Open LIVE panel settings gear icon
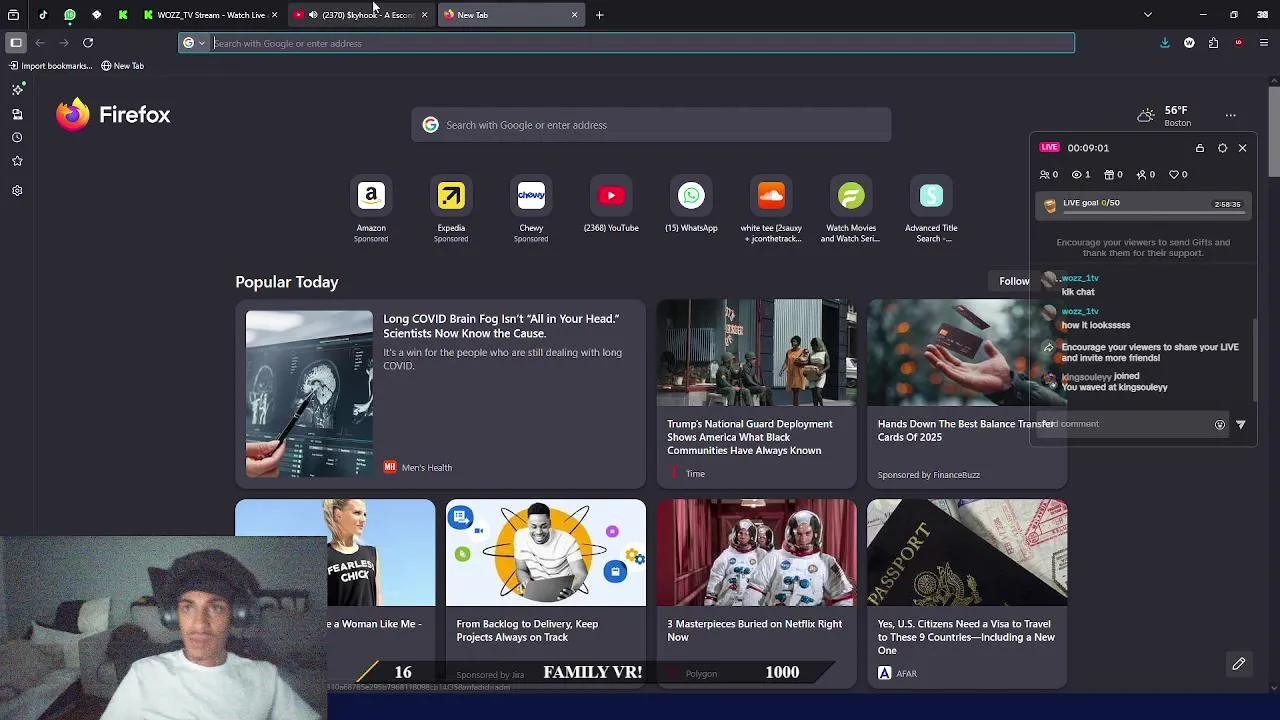This screenshot has height=720, width=1280. [1222, 148]
